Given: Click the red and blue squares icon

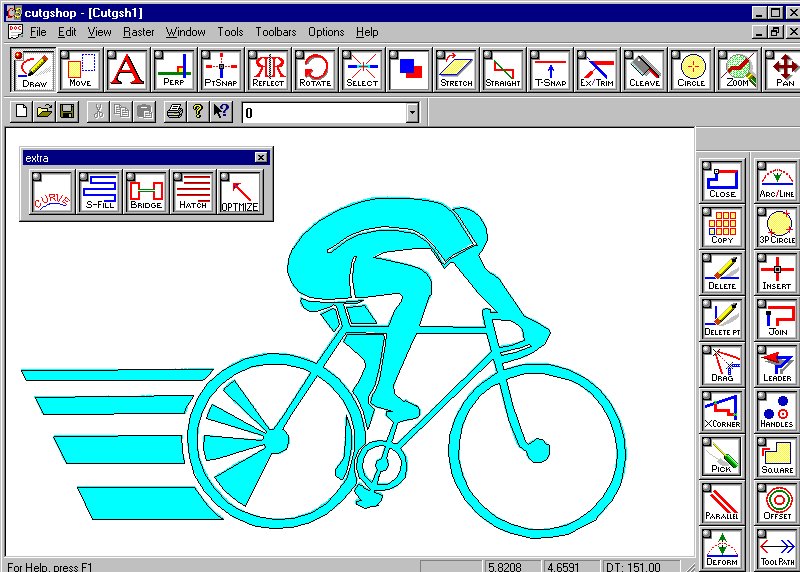Looking at the screenshot, I should pyautogui.click(x=409, y=70).
